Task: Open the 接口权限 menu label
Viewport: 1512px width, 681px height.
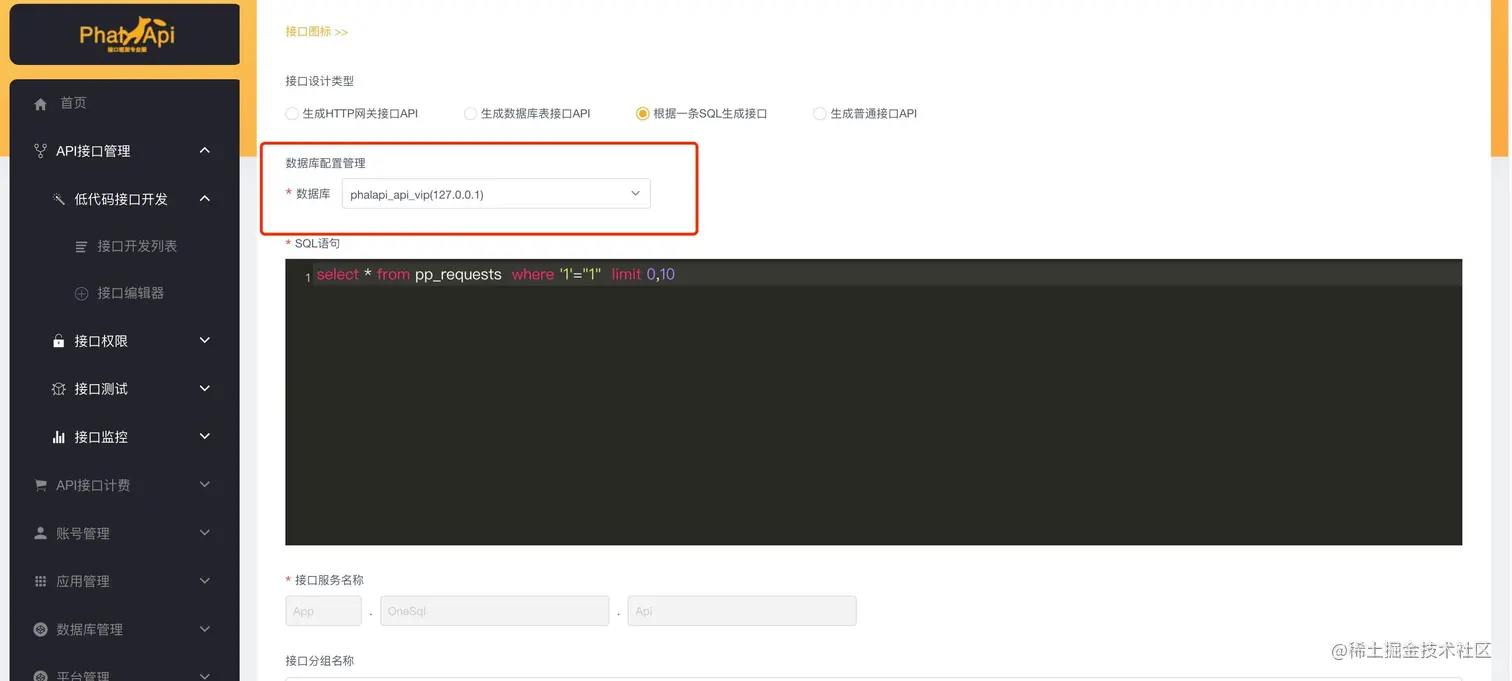Action: [x=101, y=341]
